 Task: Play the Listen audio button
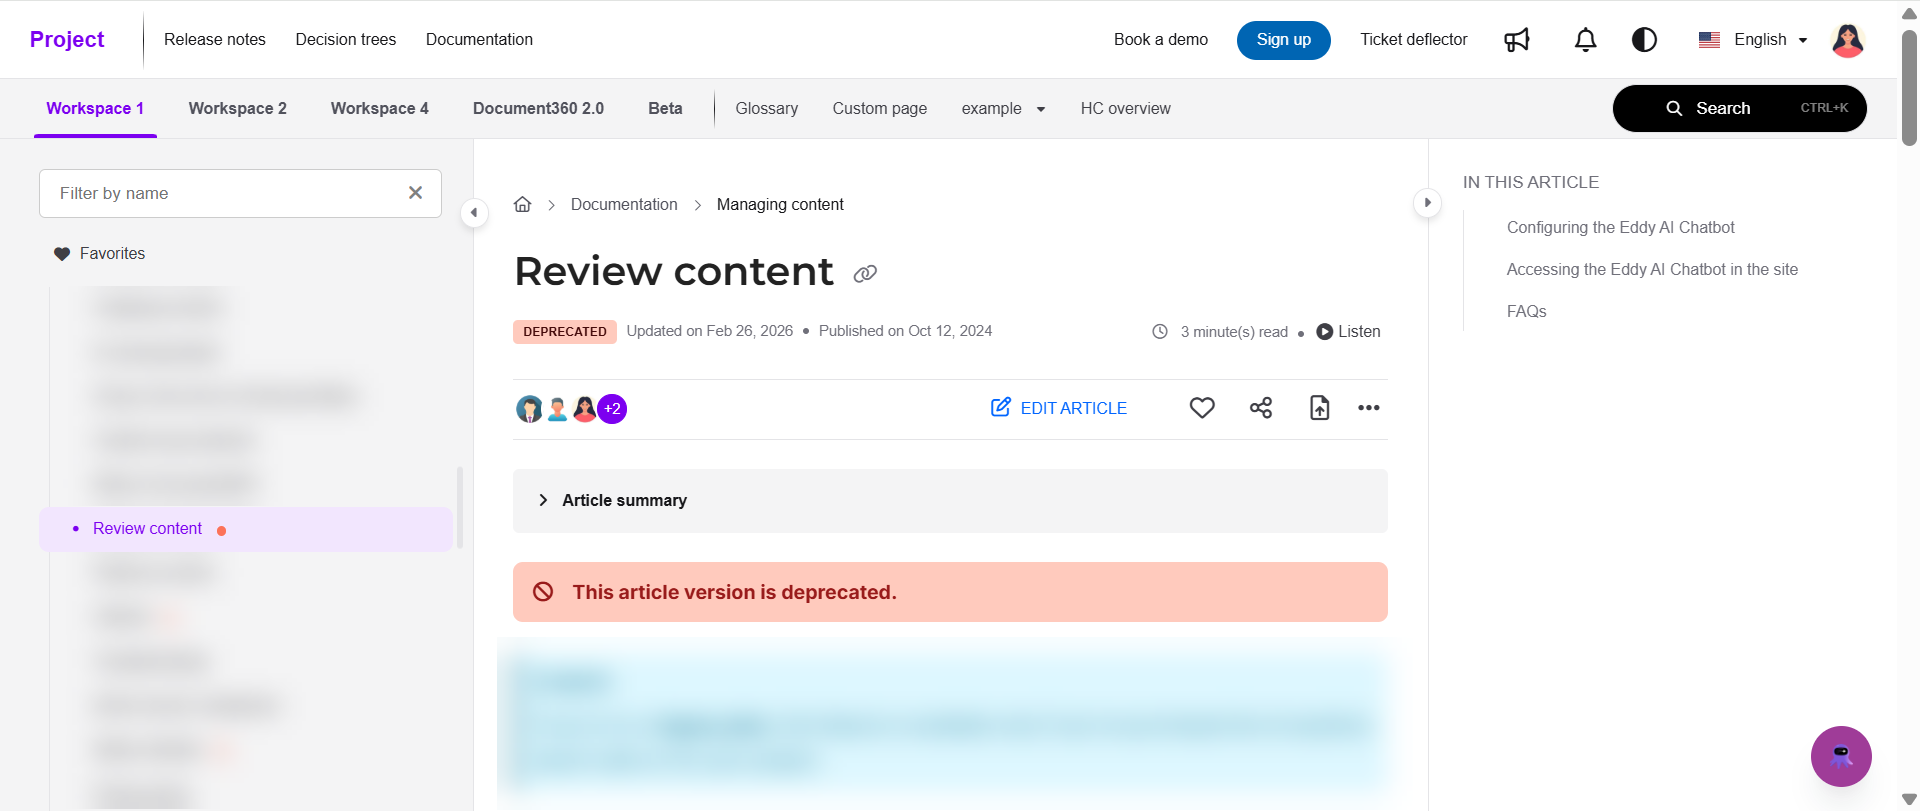tap(1348, 332)
